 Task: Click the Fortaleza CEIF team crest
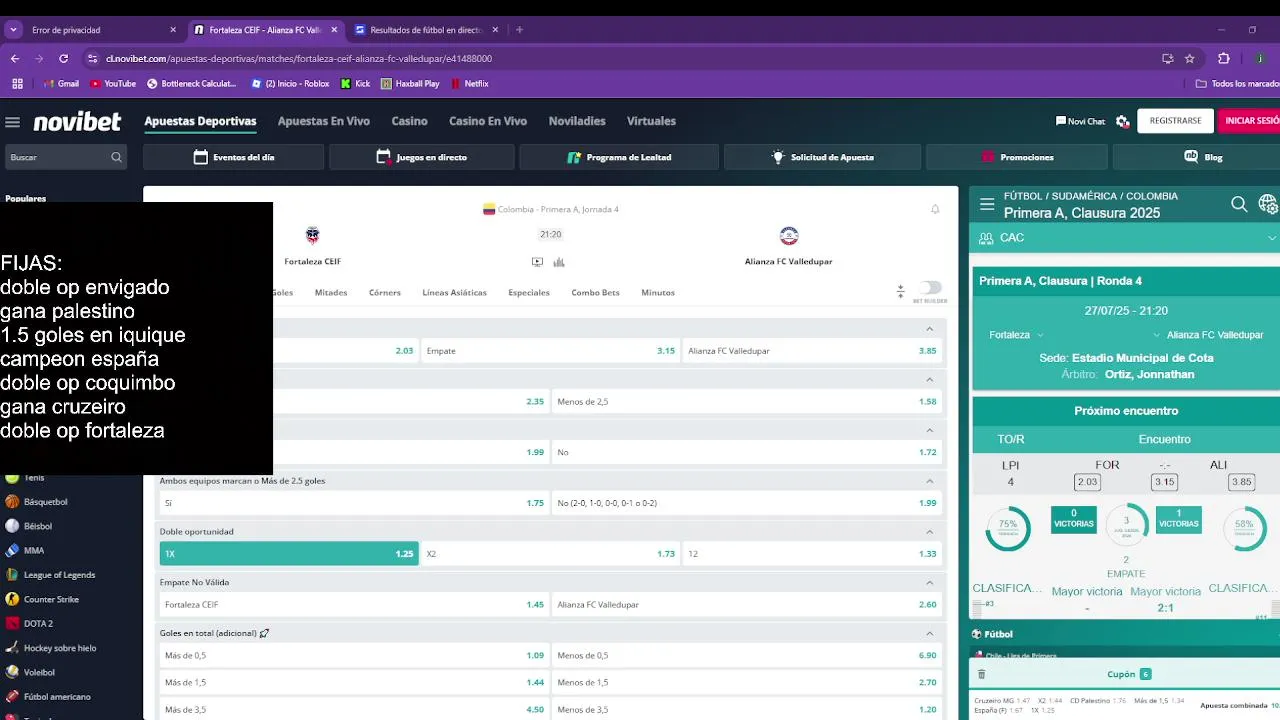(x=312, y=236)
